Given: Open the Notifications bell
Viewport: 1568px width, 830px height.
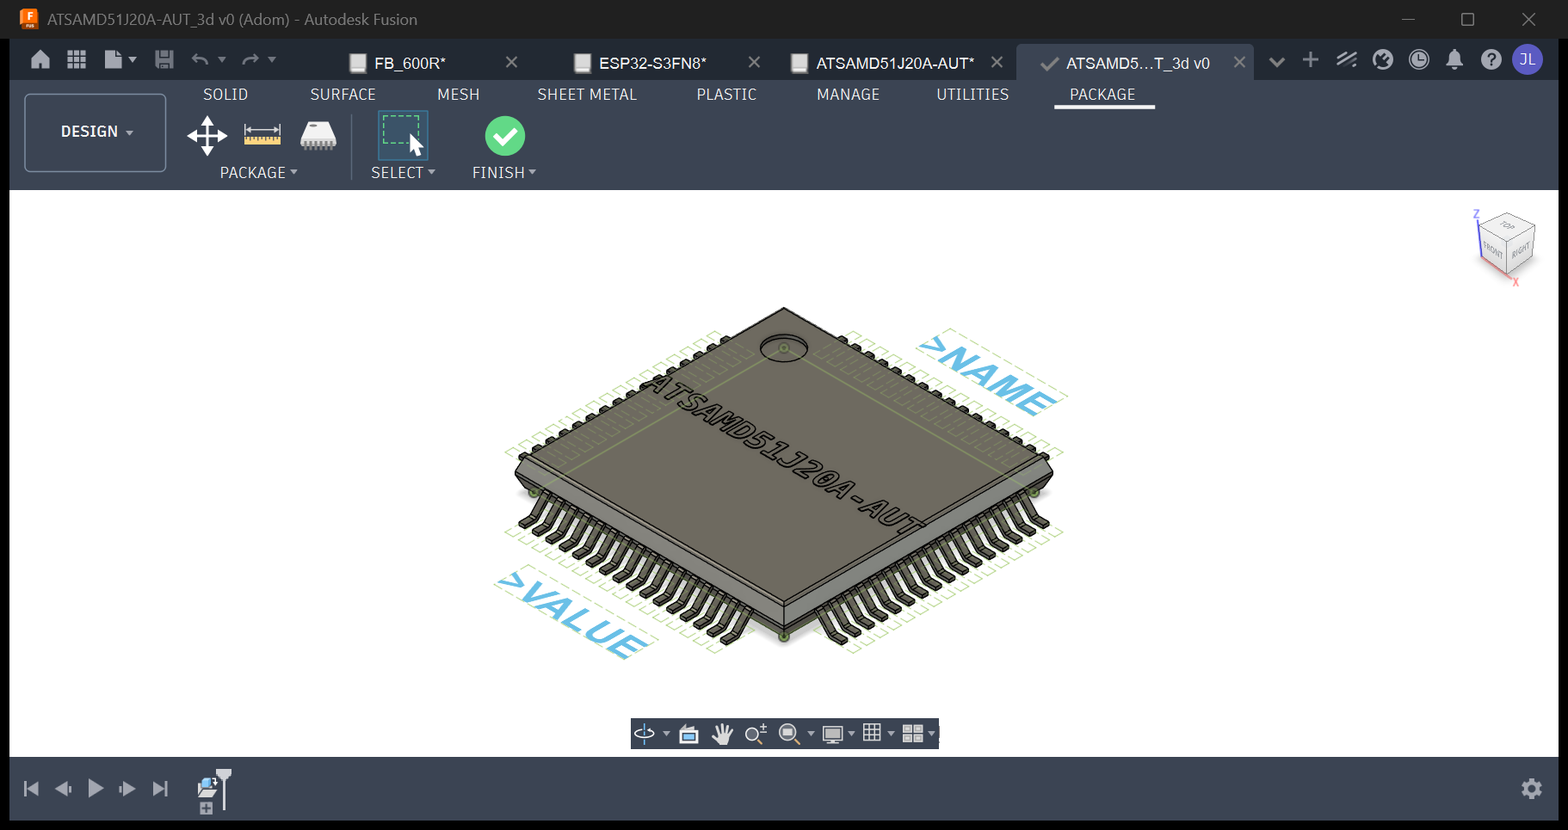Looking at the screenshot, I should point(1455,60).
